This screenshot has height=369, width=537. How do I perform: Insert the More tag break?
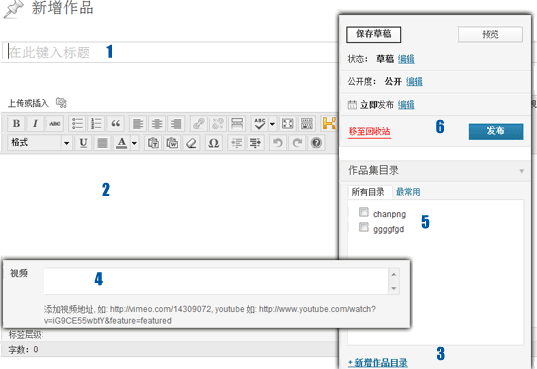point(237,123)
